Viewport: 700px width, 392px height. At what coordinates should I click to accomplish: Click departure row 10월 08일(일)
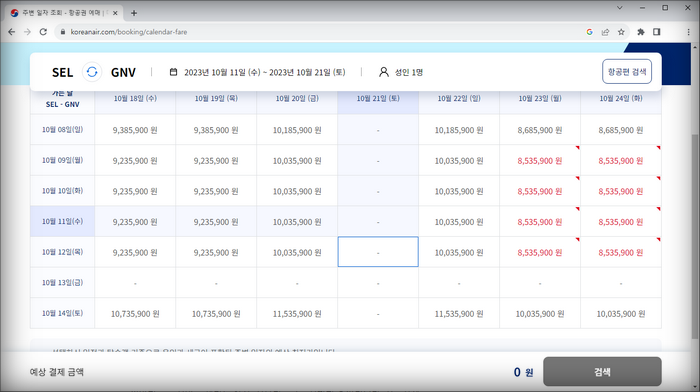point(62,129)
